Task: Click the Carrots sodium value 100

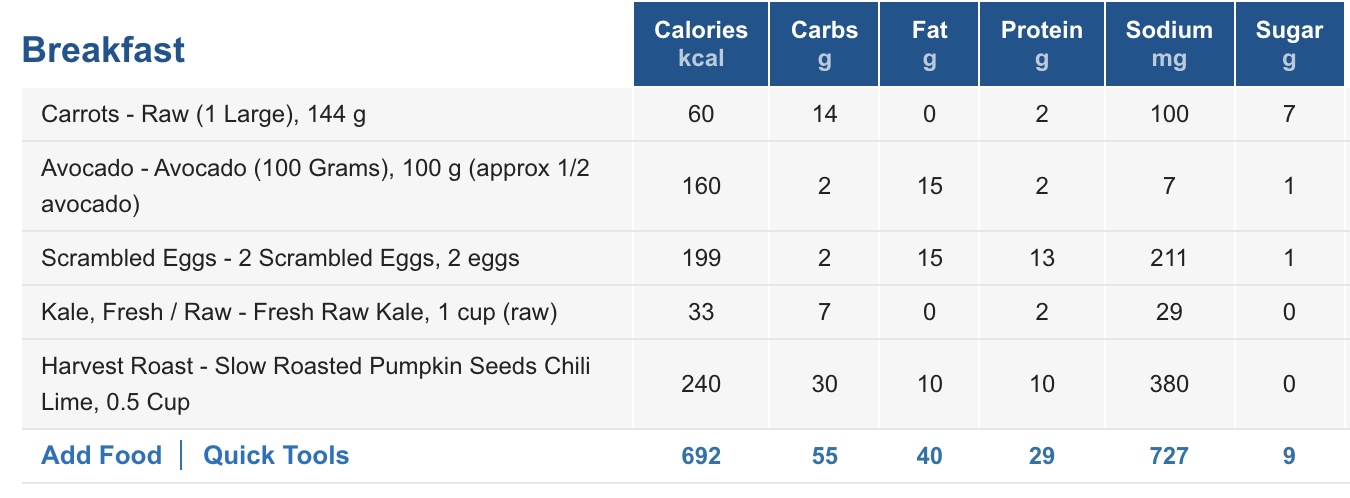Action: tap(1169, 114)
